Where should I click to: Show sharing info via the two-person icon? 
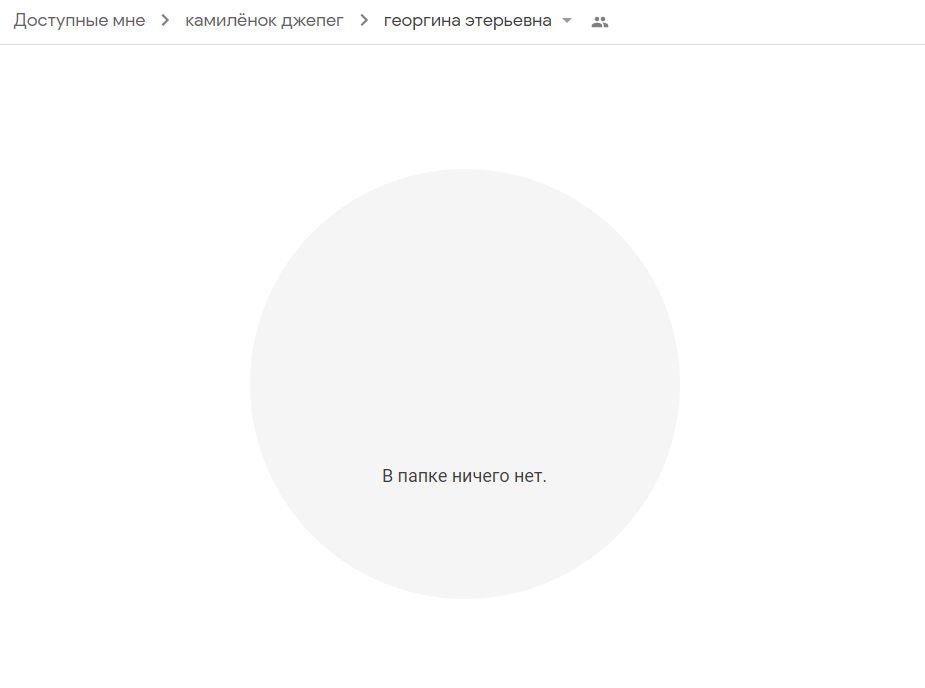click(x=600, y=21)
